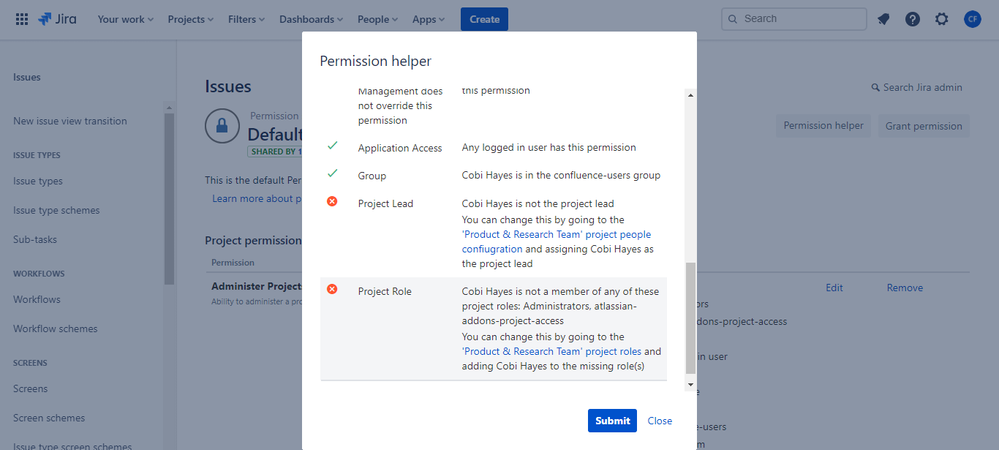Click the Issues sidebar header
This screenshot has height=450, width=999.
[x=27, y=77]
